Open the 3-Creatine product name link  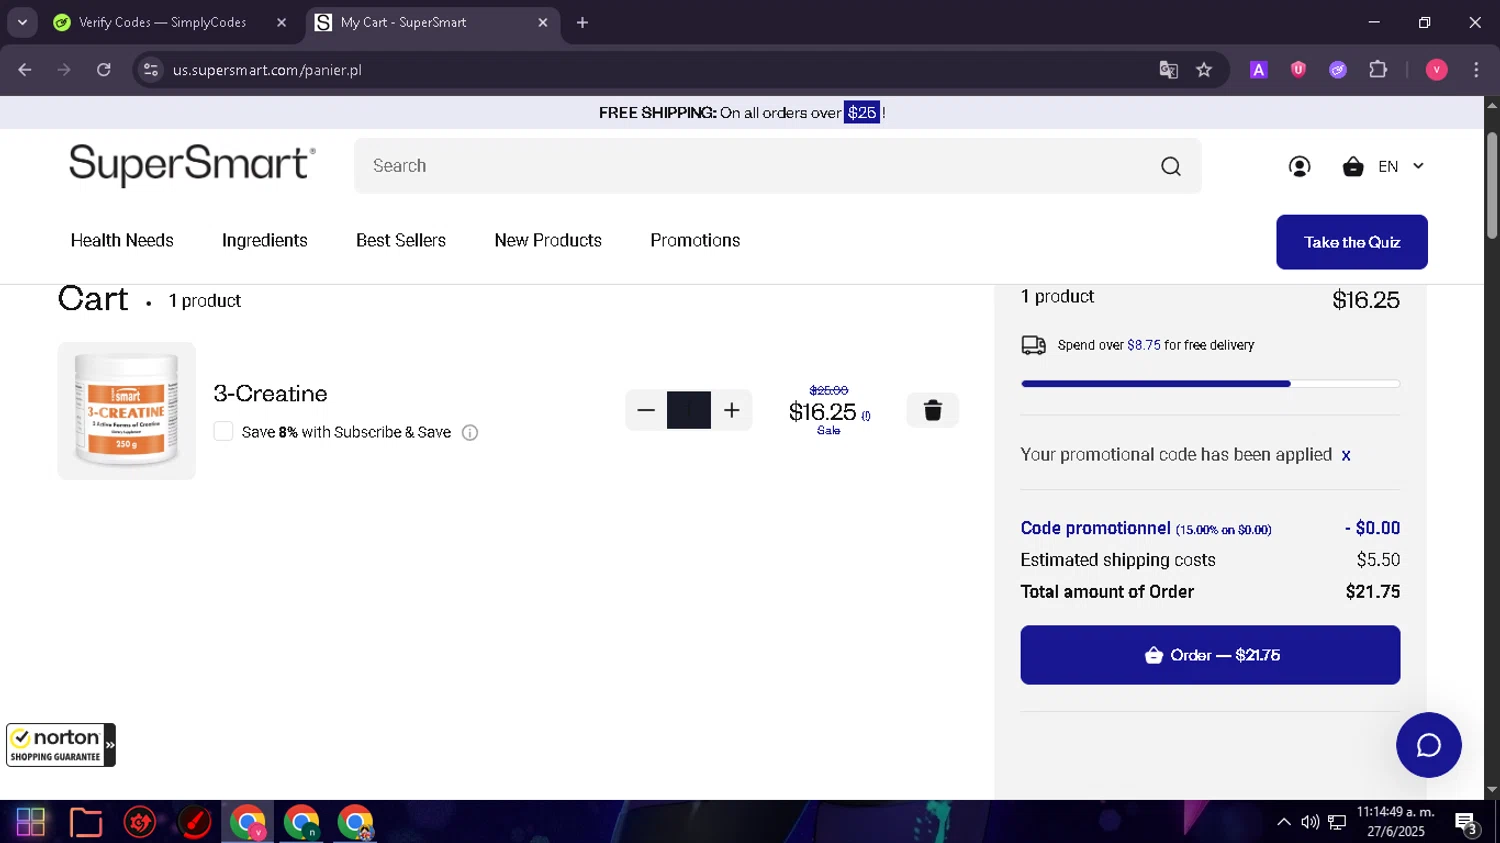(x=270, y=394)
